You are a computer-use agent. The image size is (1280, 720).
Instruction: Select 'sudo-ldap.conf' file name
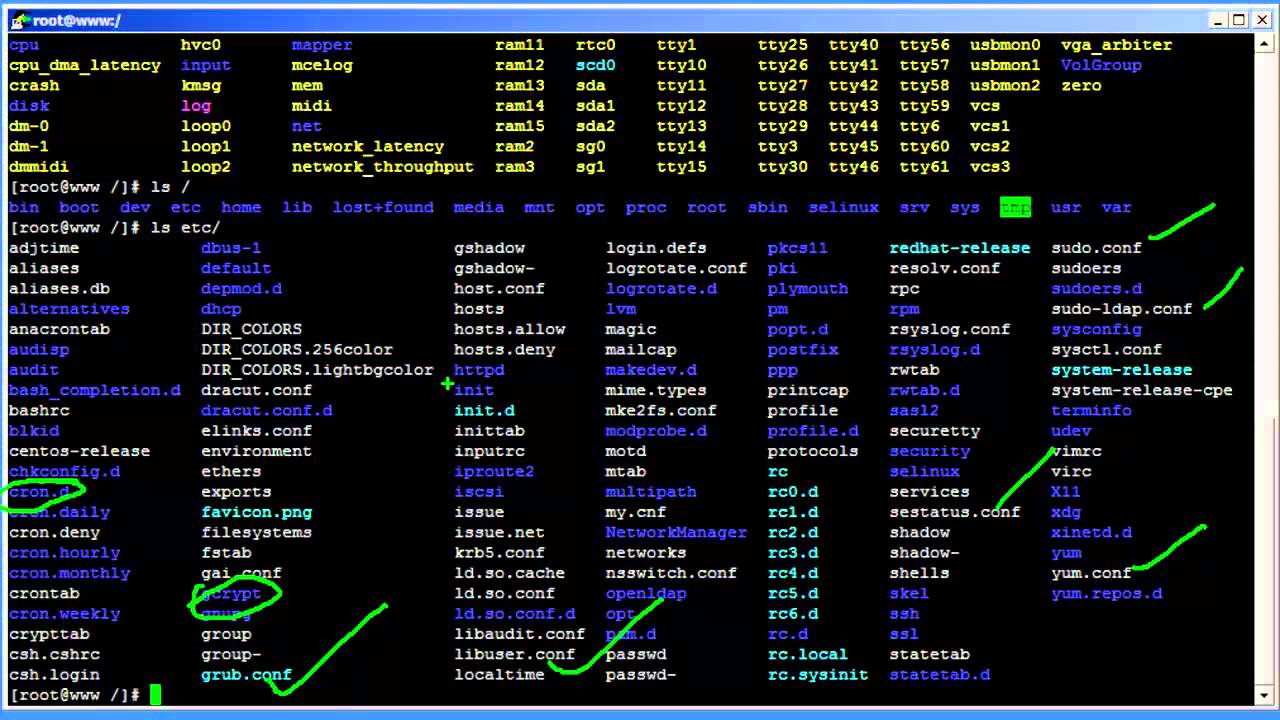point(1122,309)
